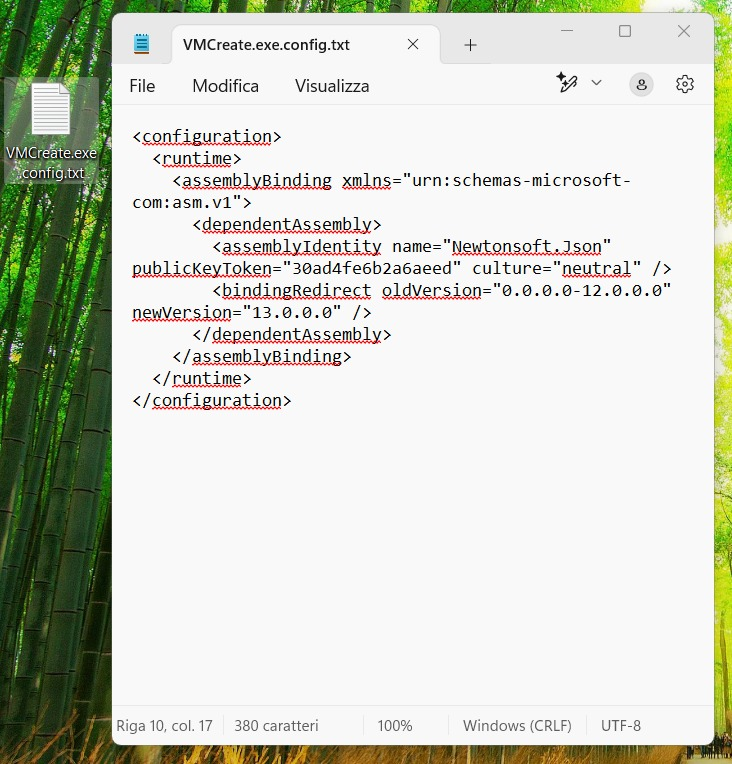The image size is (732, 764).
Task: Click the com:asm.v1"> wrapped line
Action: point(192,202)
